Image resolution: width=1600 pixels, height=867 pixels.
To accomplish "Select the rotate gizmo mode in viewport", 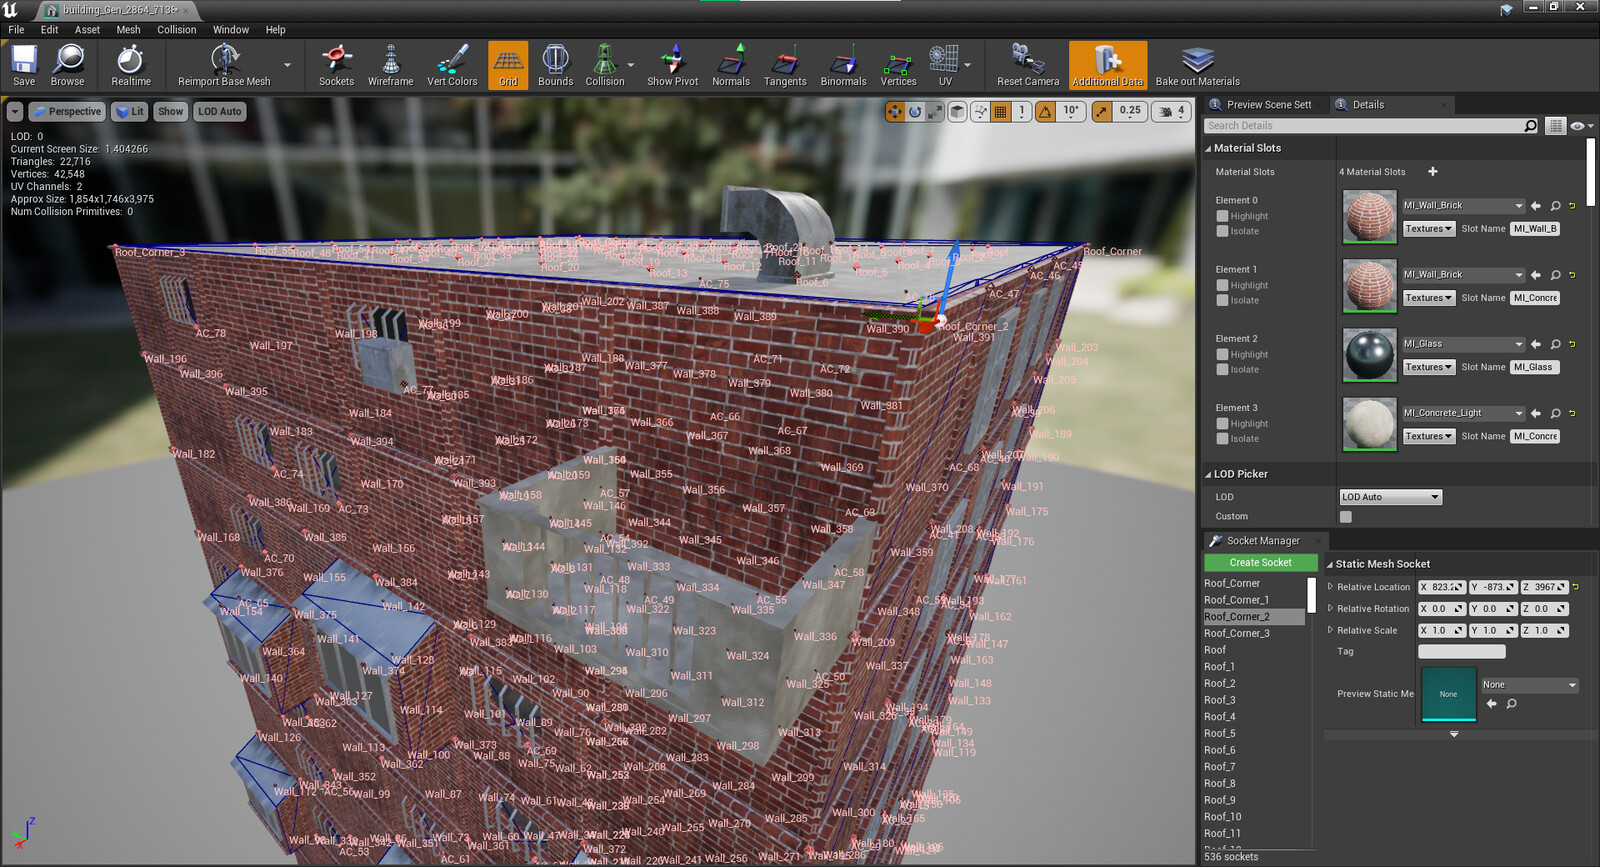I will tap(914, 111).
